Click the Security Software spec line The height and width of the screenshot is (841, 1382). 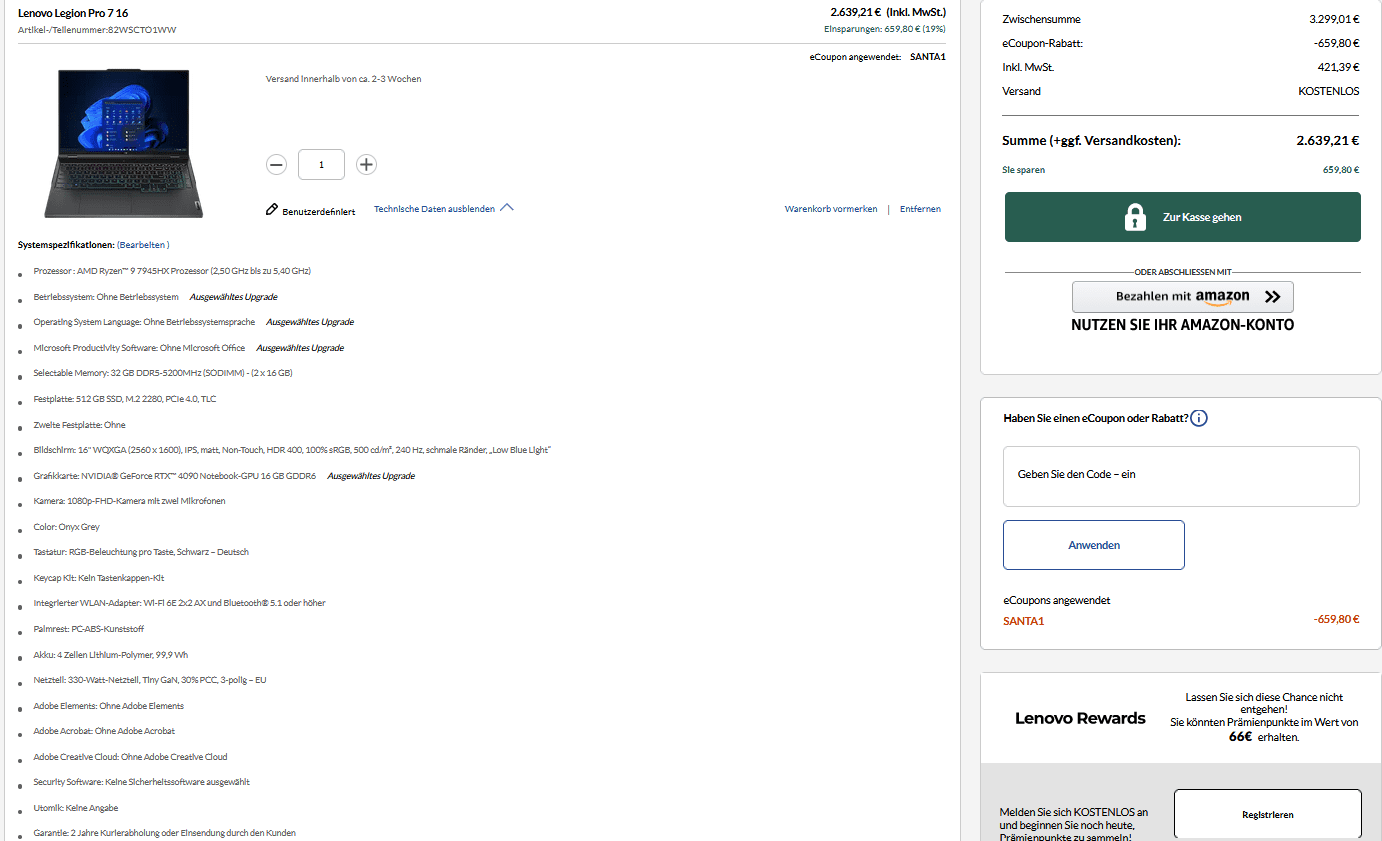pyautogui.click(x=141, y=782)
